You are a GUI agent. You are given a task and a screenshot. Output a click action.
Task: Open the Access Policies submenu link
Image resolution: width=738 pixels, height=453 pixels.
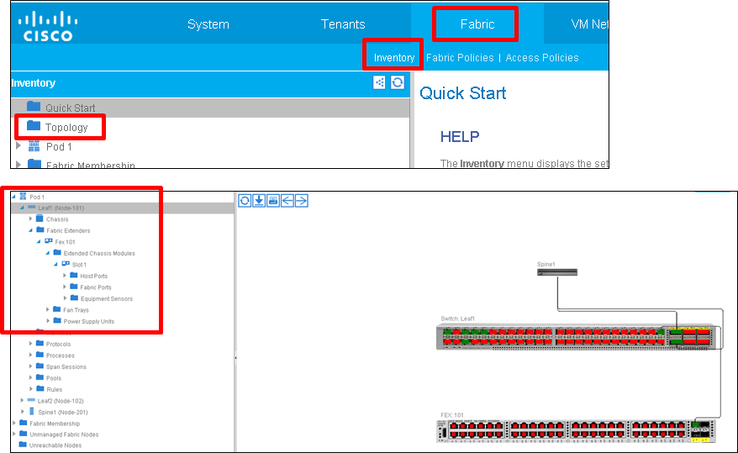pos(542,58)
